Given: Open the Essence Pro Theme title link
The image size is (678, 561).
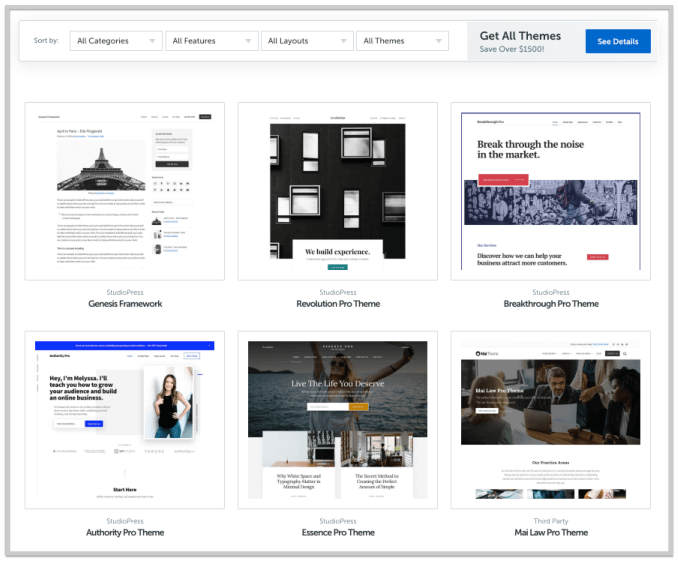Looking at the screenshot, I should click(x=337, y=533).
